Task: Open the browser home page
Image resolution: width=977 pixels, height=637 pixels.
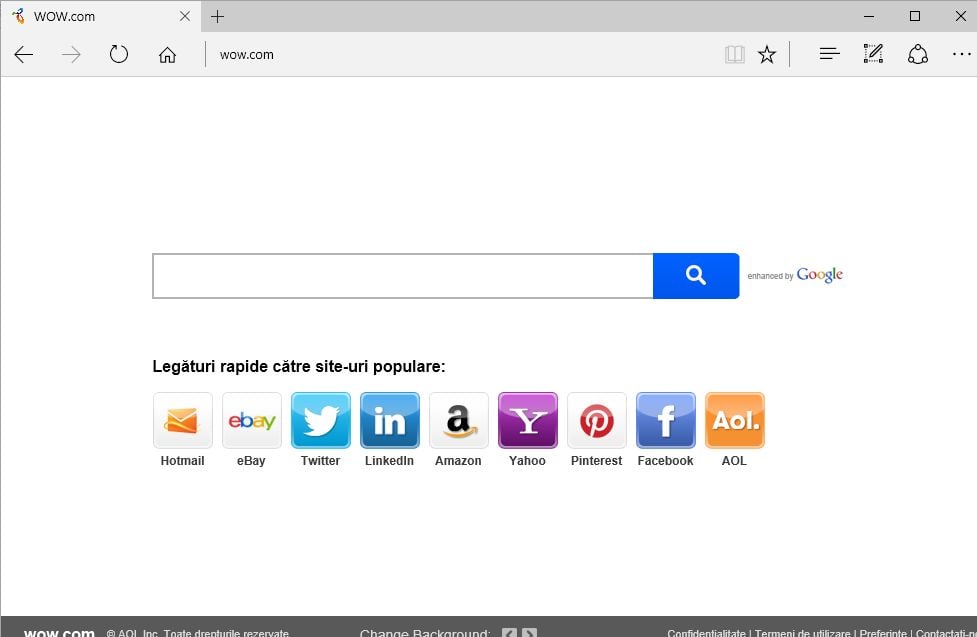Action: 167,55
